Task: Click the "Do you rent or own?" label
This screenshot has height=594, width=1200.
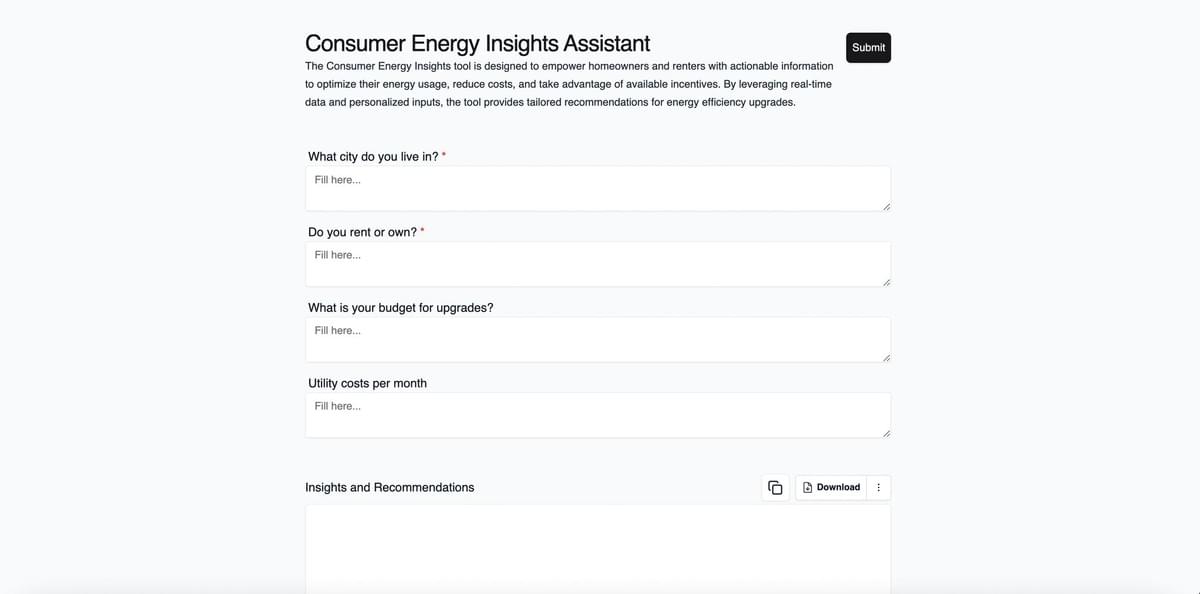Action: (x=362, y=232)
